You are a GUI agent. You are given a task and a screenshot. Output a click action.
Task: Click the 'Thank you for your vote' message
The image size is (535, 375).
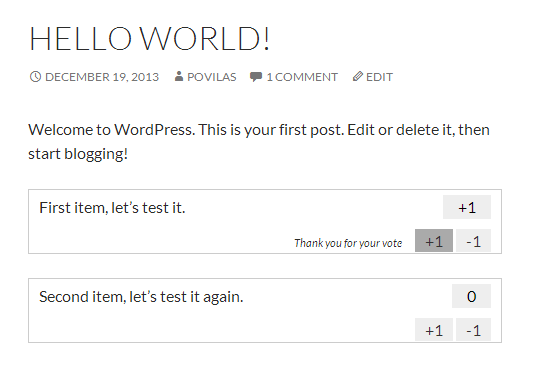(348, 243)
